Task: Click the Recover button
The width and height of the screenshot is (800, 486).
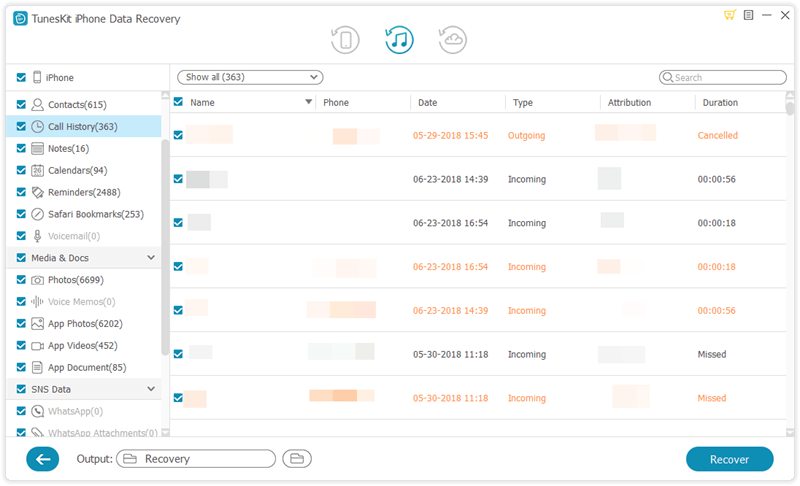Action: pos(730,459)
